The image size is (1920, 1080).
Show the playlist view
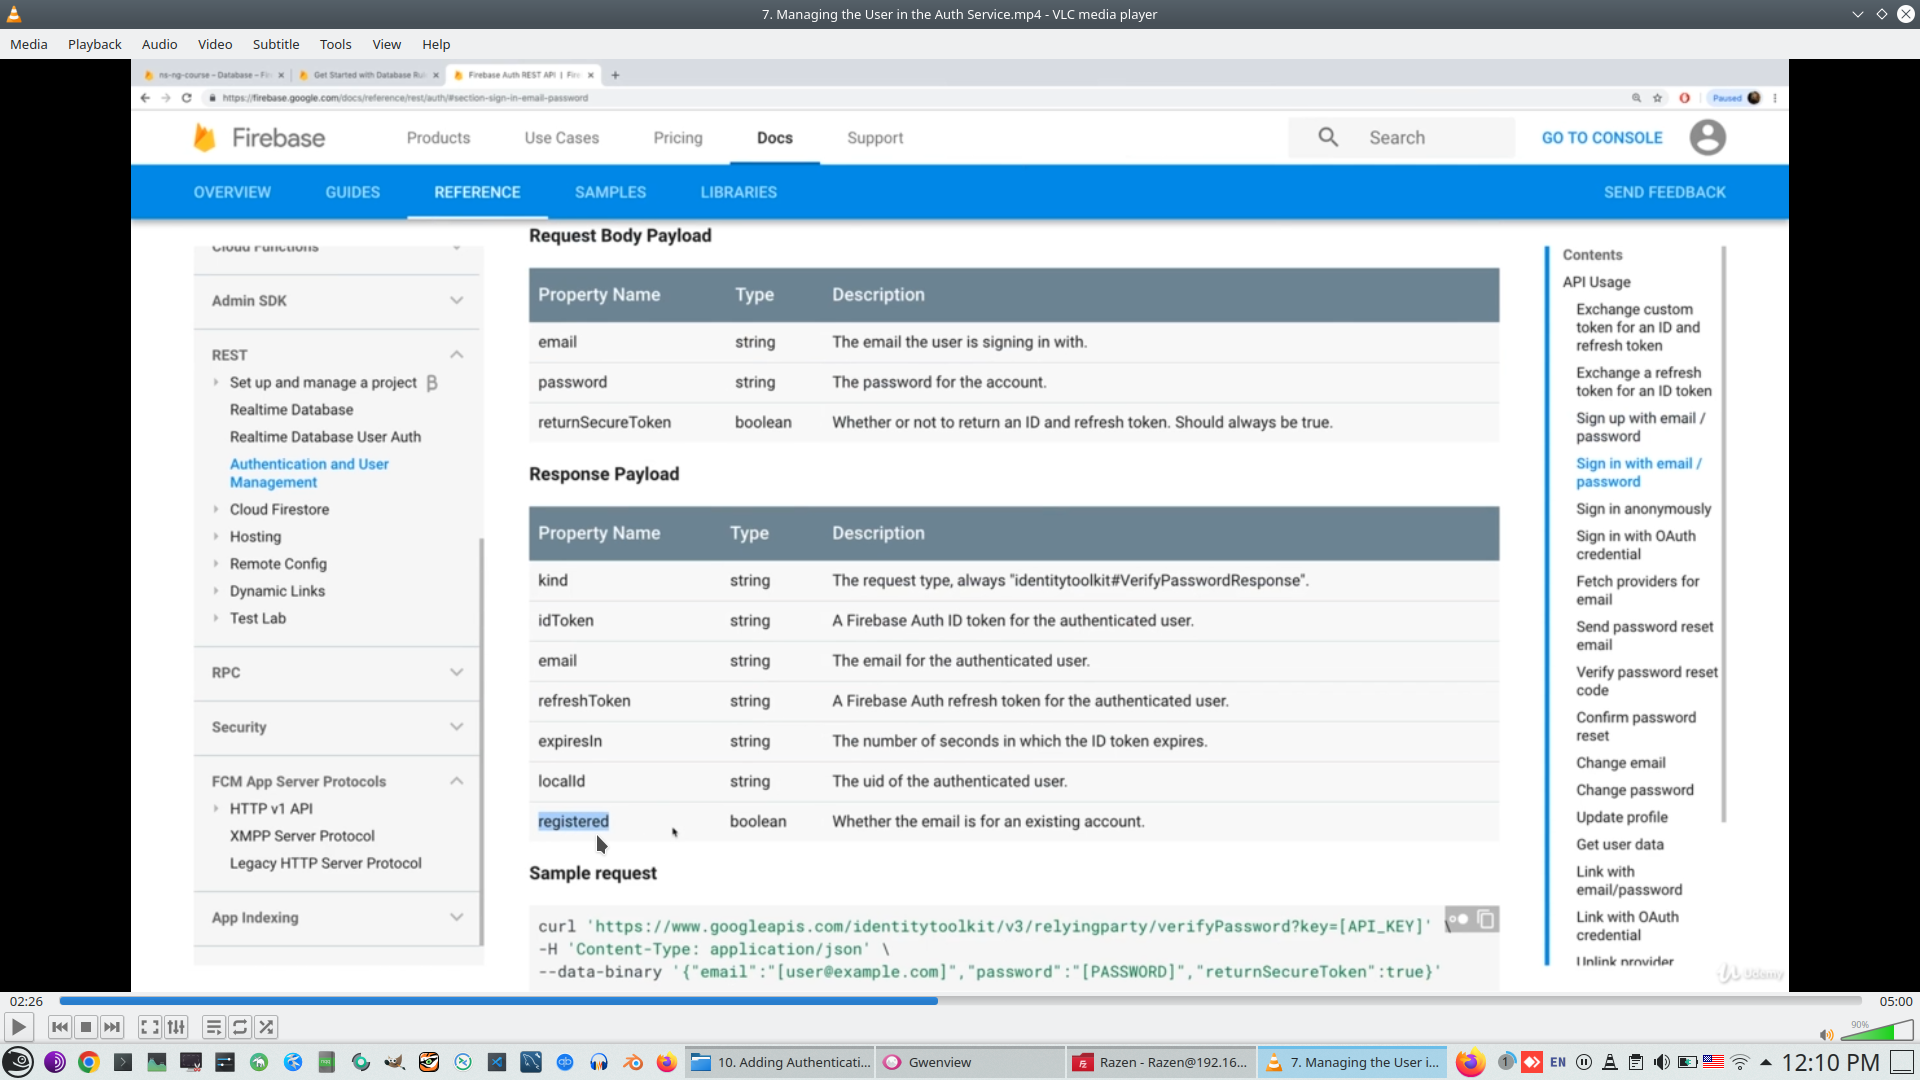214,1027
